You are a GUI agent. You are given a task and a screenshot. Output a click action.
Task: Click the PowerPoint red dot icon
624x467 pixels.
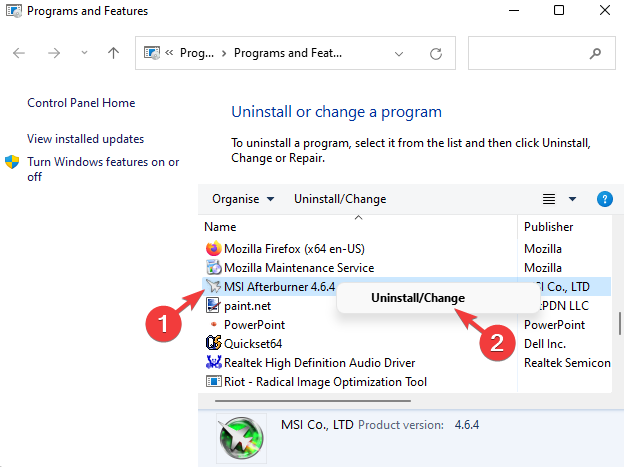[214, 324]
